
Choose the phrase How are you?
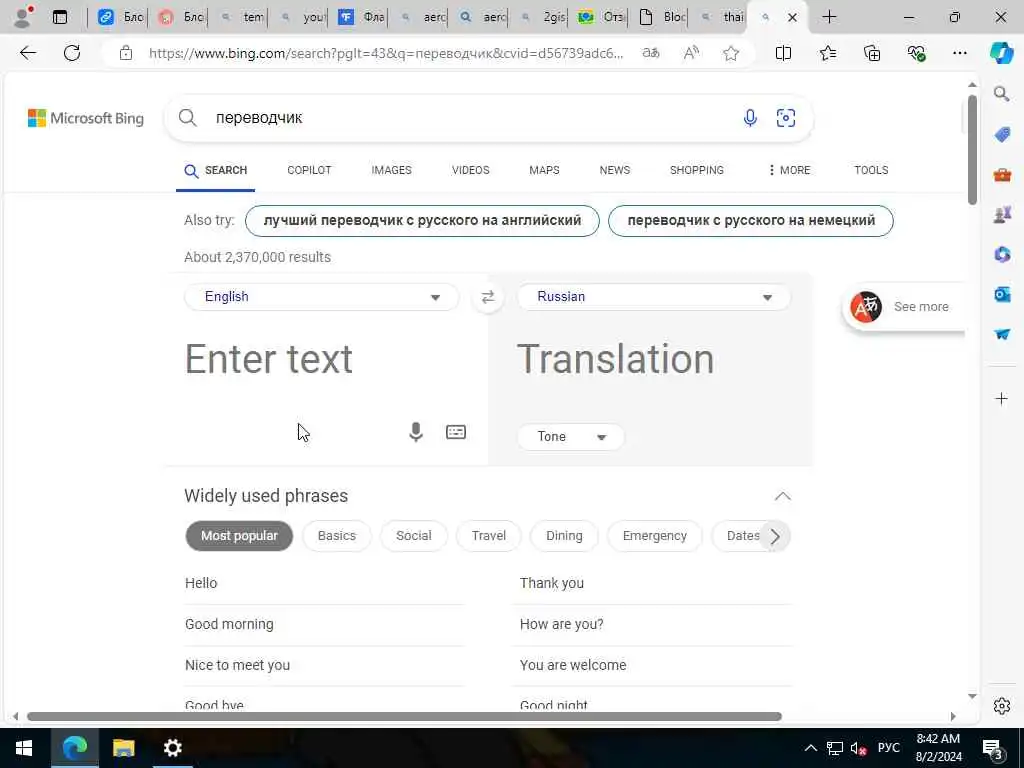click(x=562, y=624)
